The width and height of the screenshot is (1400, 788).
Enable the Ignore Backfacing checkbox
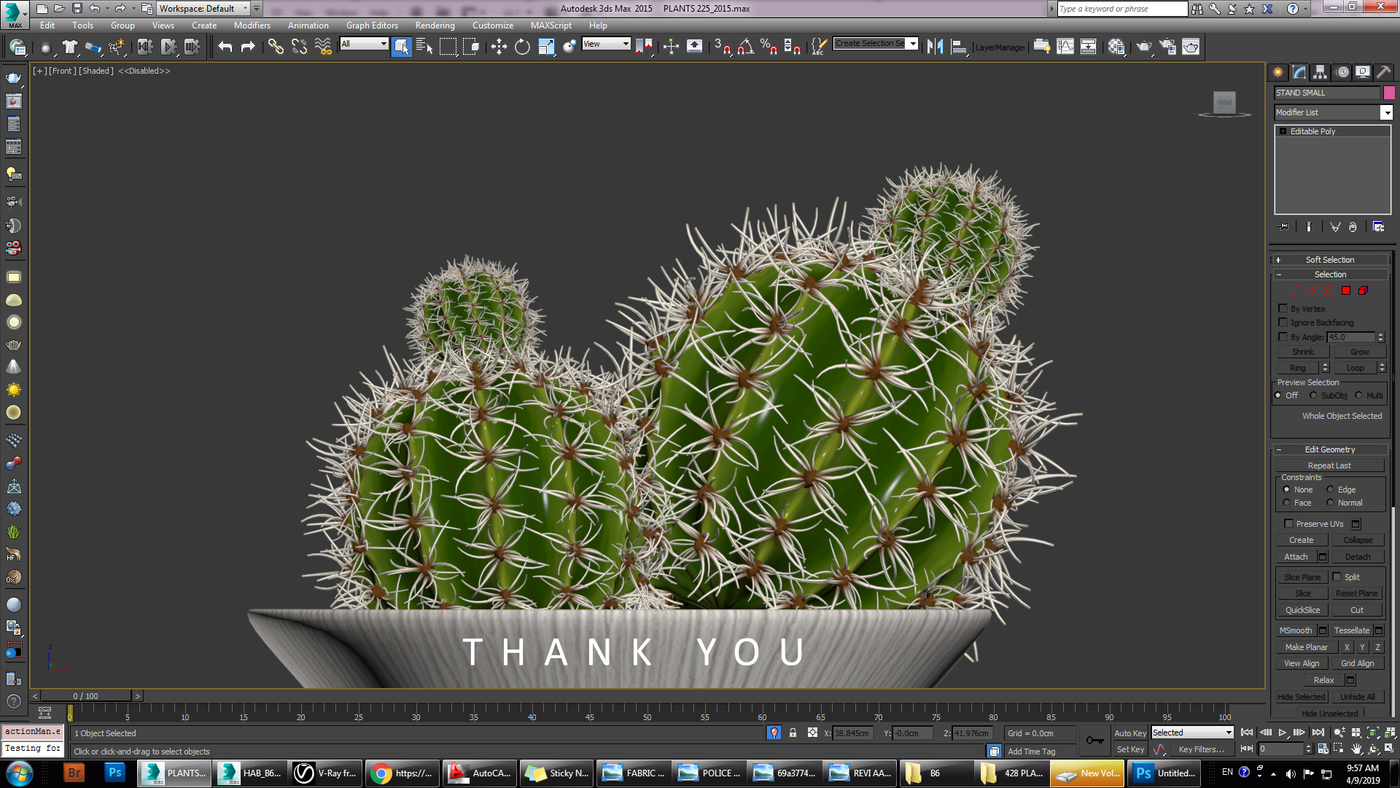pos(1283,322)
